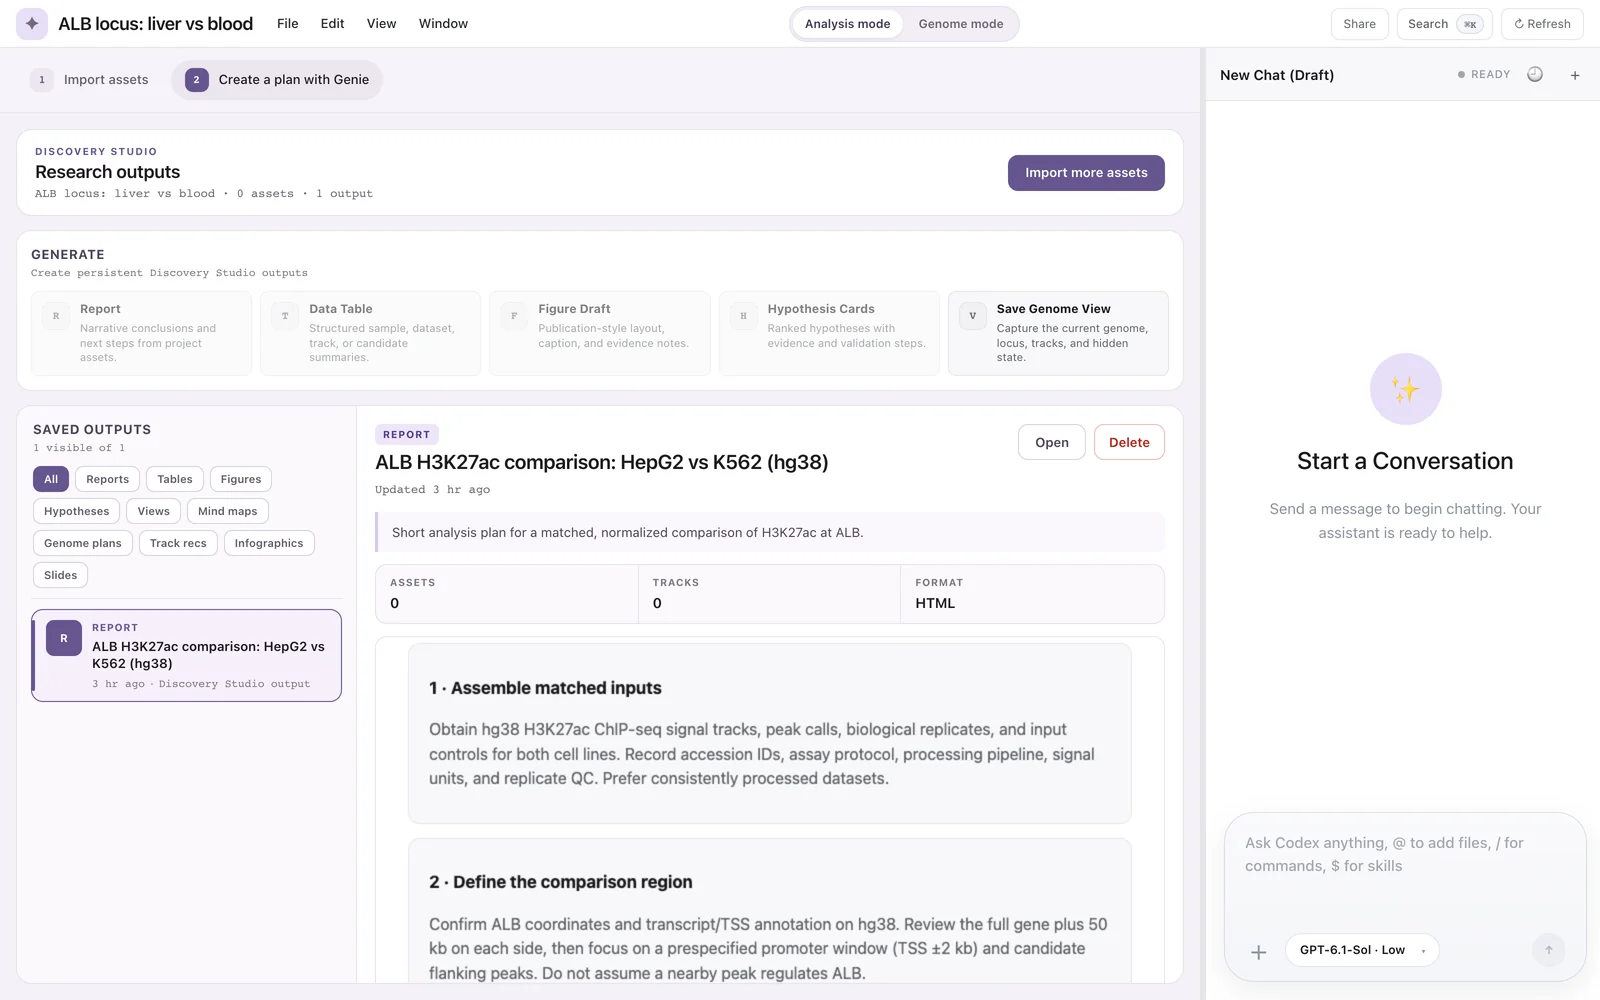Click the V icon on Save Genome View
Image resolution: width=1600 pixels, height=1000 pixels.
pos(972,316)
